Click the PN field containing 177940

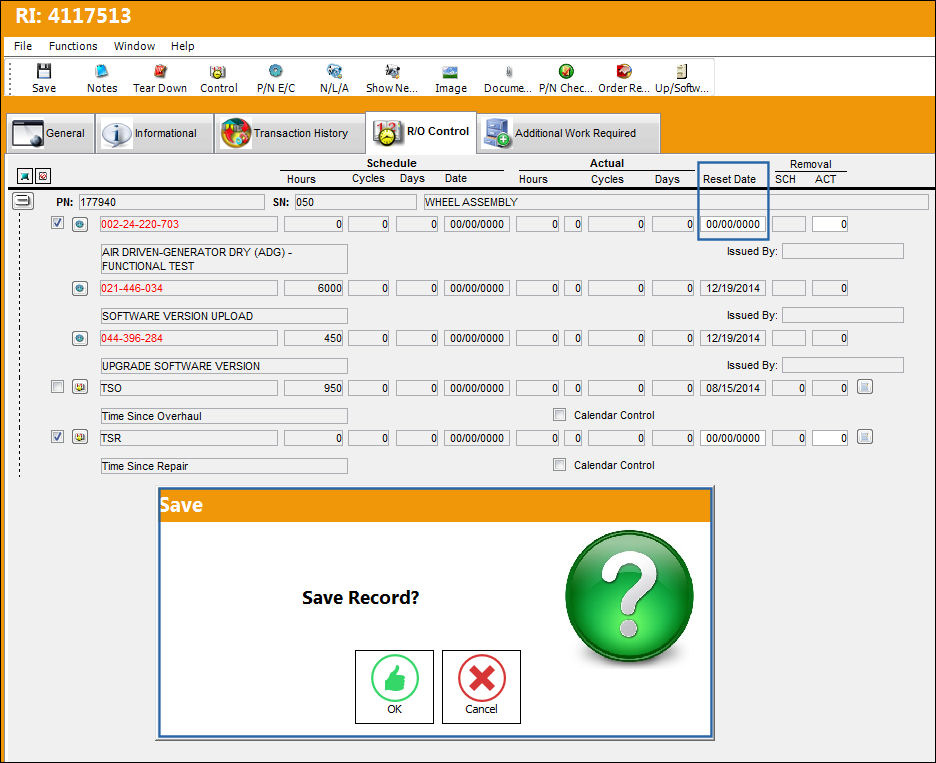tap(172, 202)
